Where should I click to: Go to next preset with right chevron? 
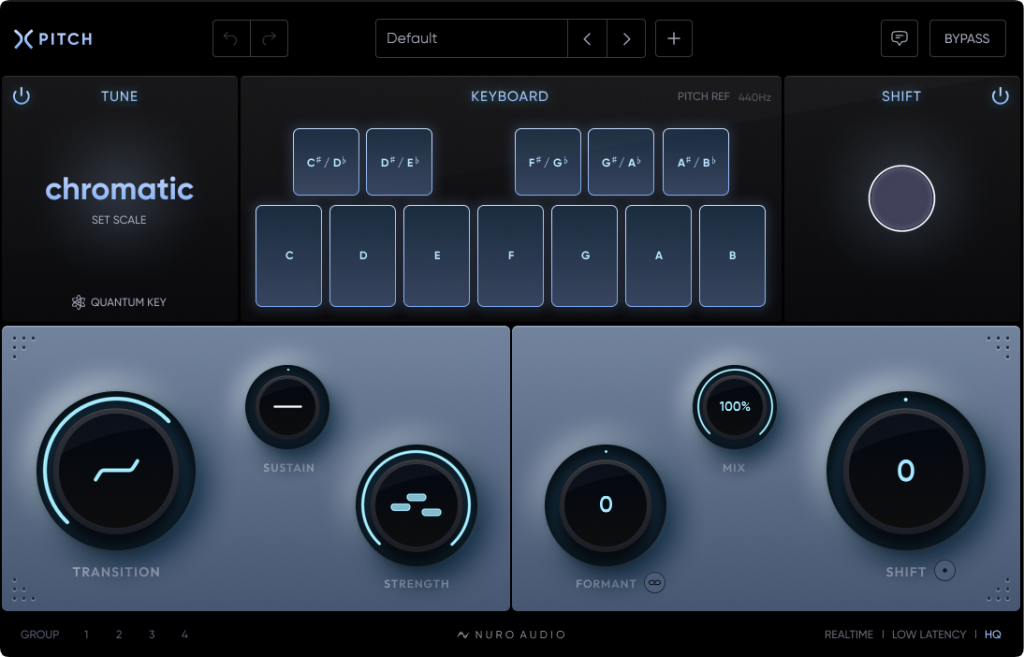tap(626, 39)
